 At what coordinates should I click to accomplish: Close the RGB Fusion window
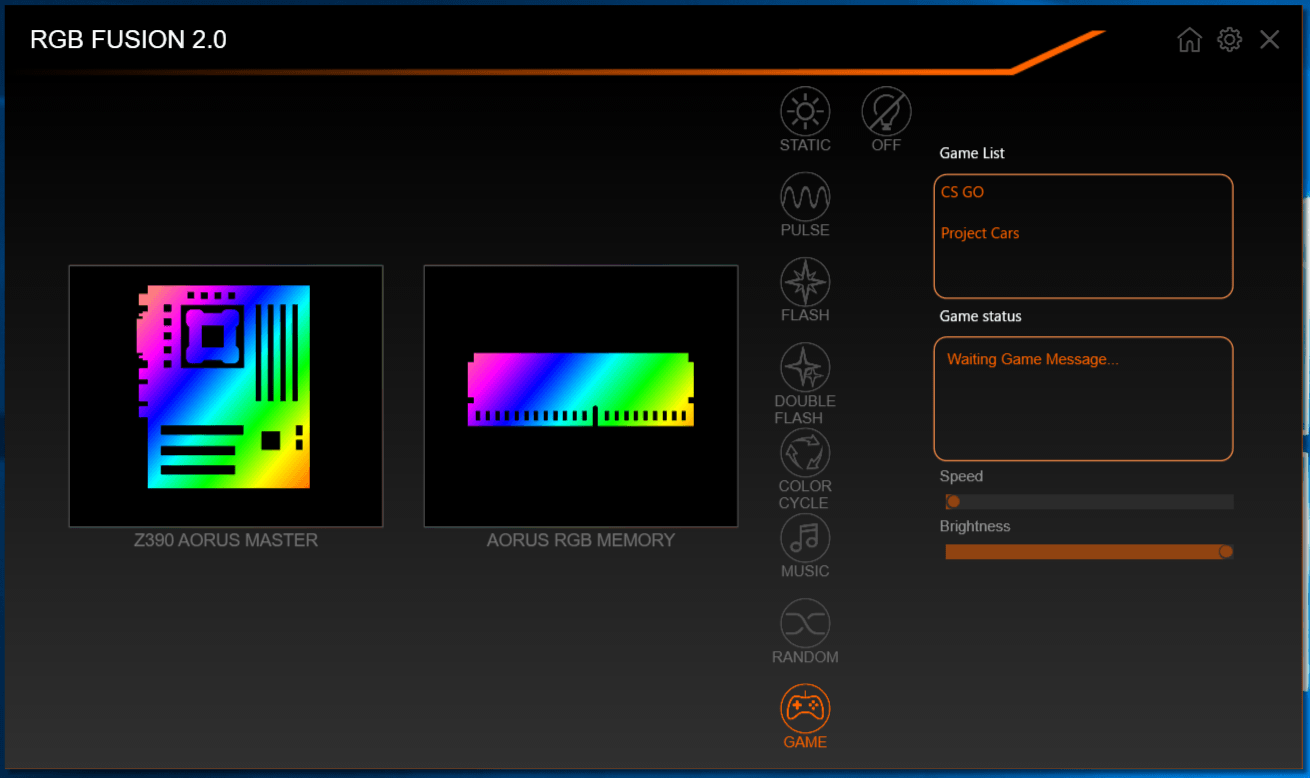[1269, 40]
